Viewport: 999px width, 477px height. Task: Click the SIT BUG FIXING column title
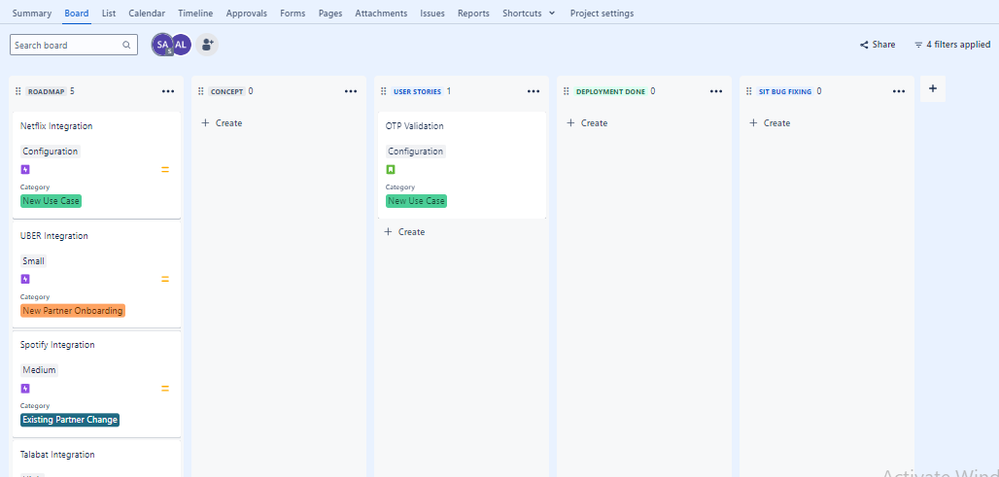(785, 92)
